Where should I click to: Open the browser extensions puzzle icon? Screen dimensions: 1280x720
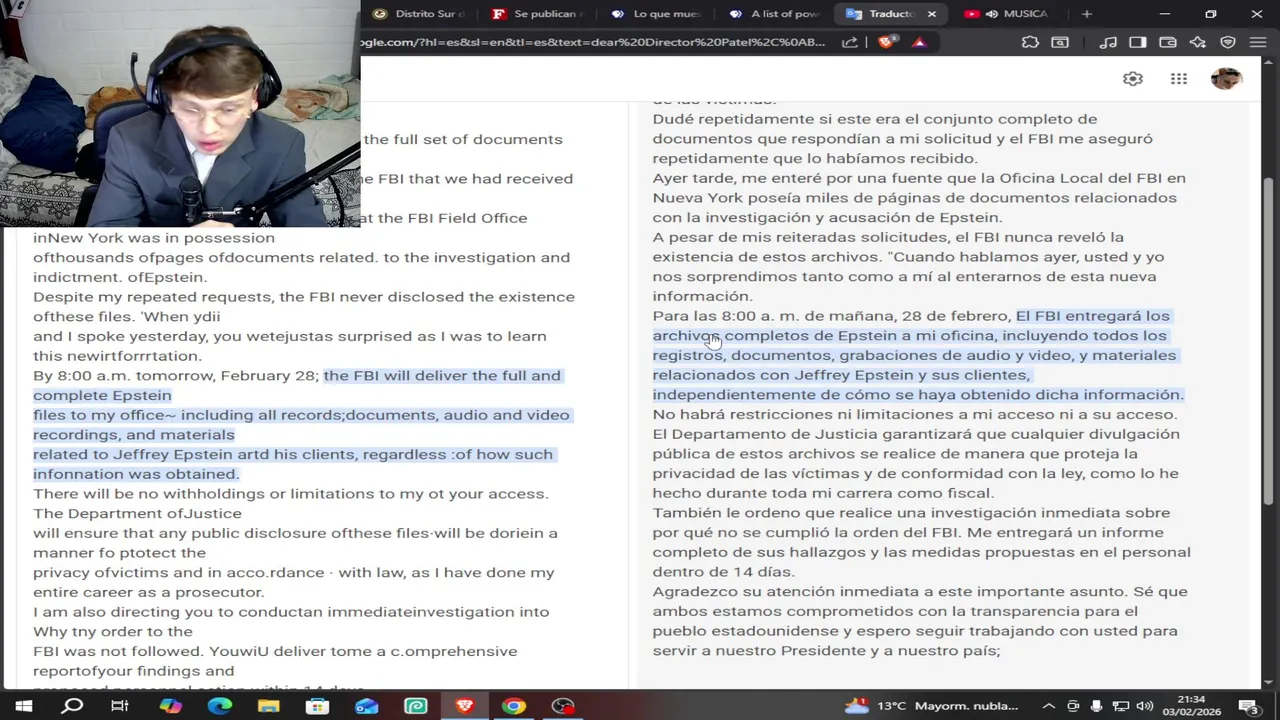coord(1030,42)
